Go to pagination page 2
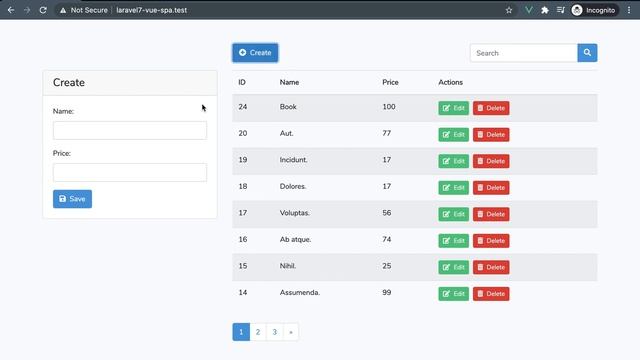 (258, 332)
